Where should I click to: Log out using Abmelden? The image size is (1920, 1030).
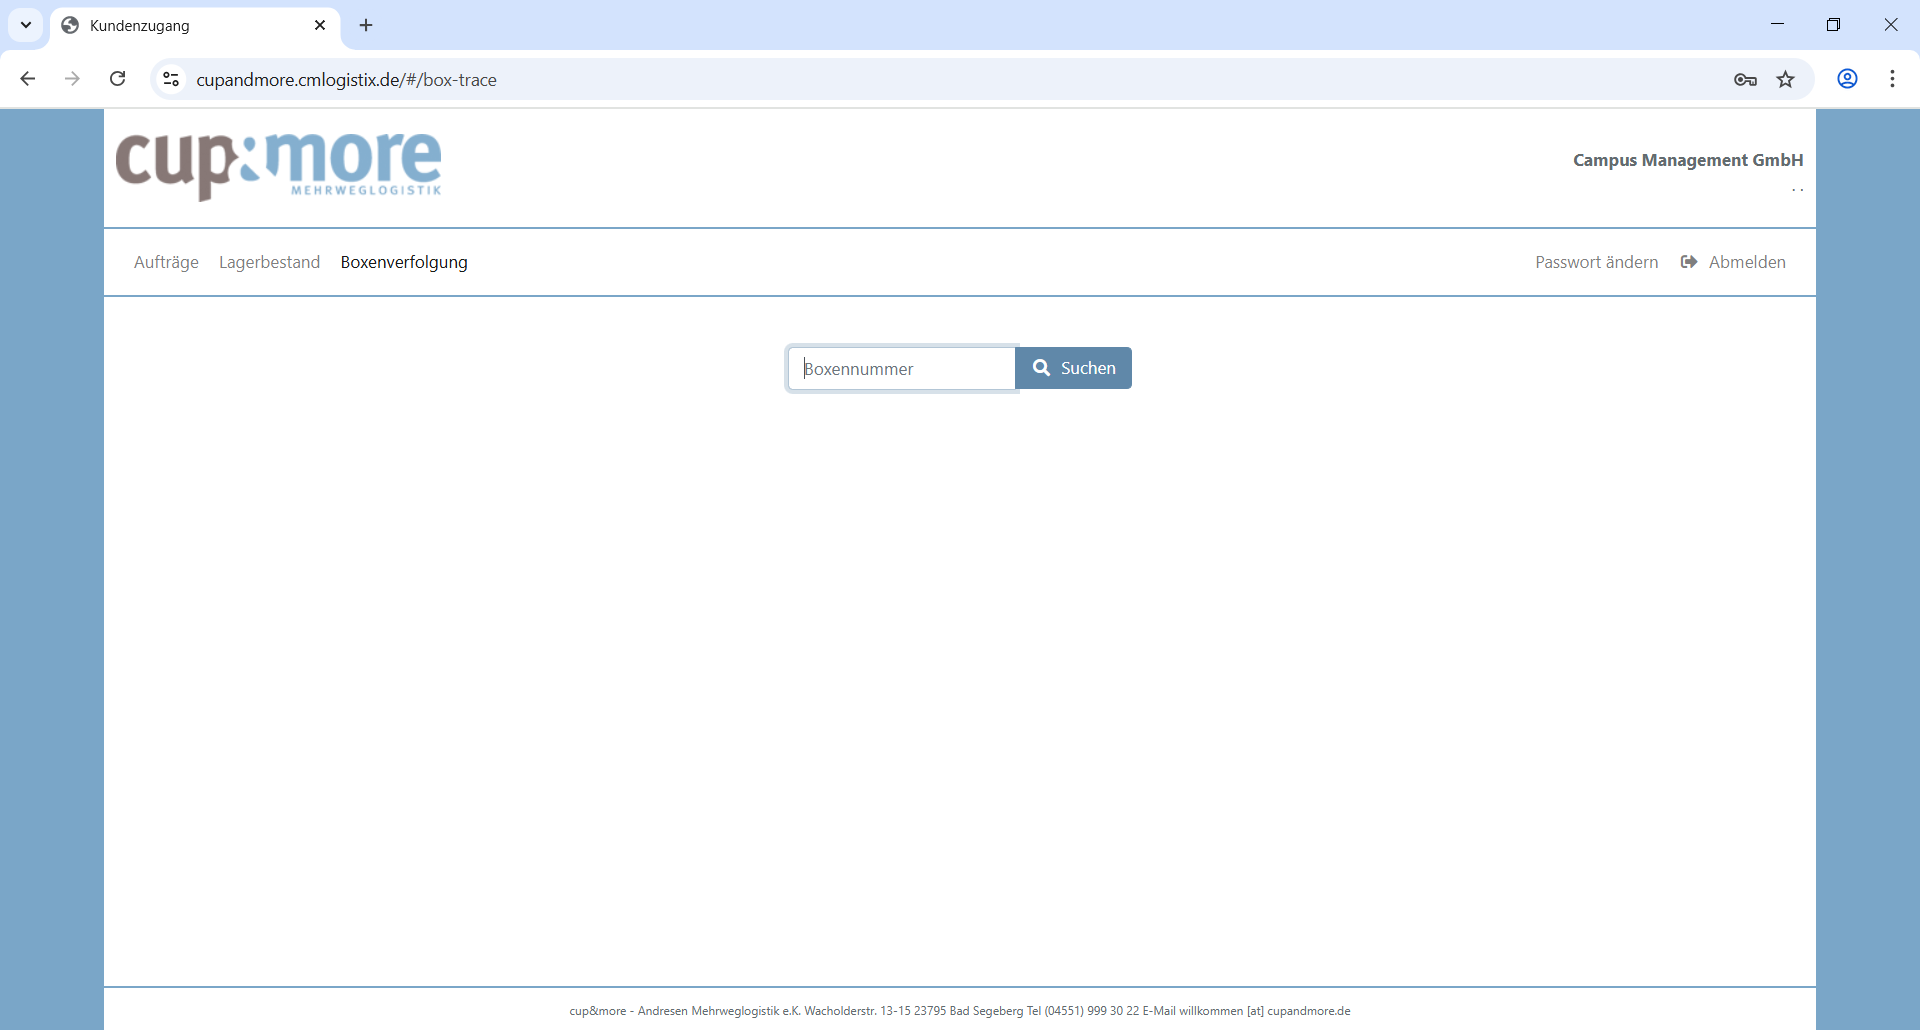[1734, 262]
